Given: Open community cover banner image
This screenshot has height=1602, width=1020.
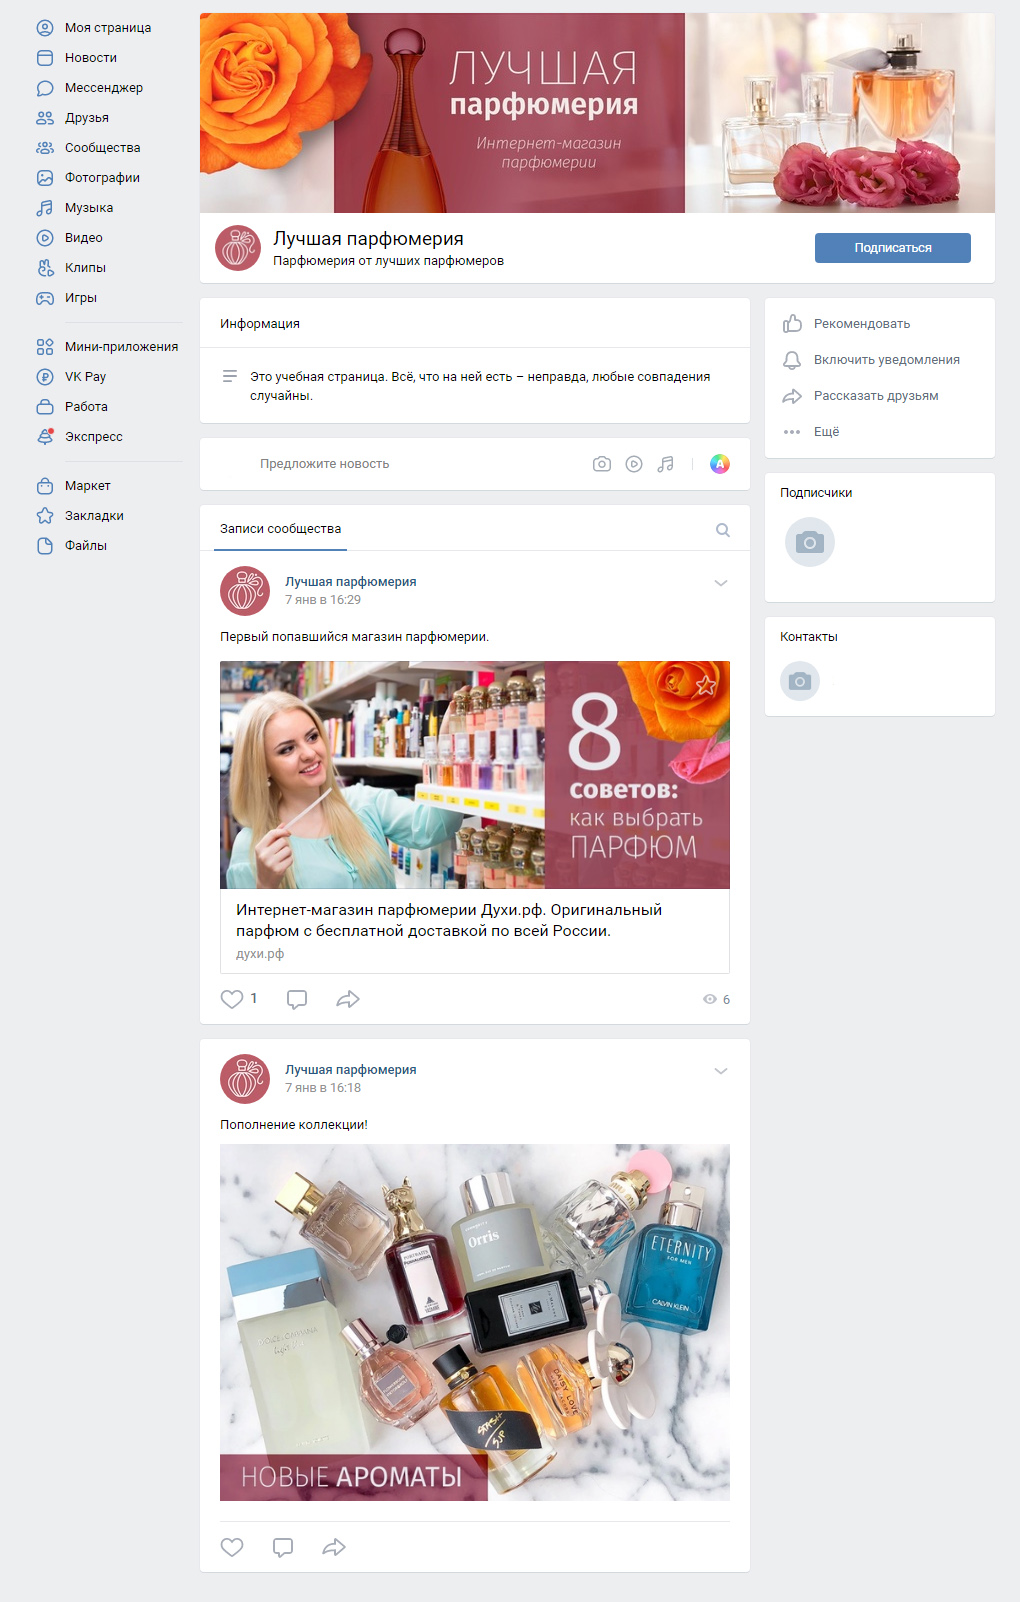Looking at the screenshot, I should point(597,113).
